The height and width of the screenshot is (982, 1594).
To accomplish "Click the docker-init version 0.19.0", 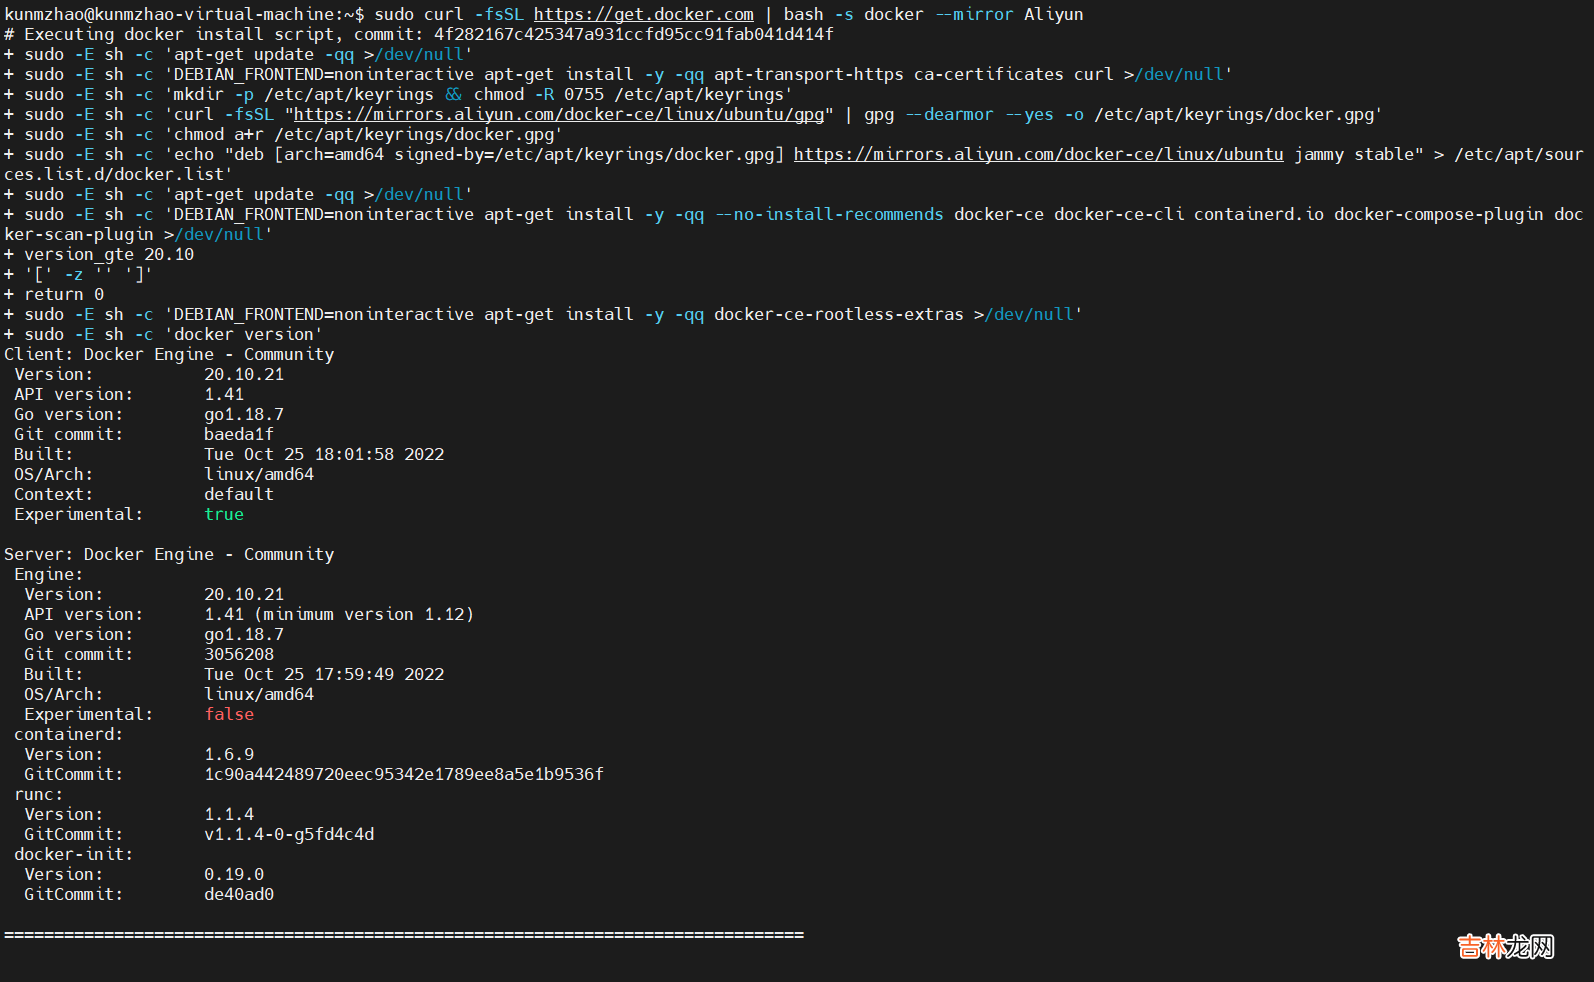I will click(234, 874).
